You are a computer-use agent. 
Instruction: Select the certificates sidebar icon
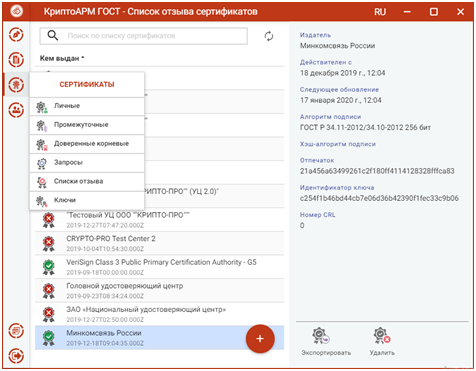(16, 85)
